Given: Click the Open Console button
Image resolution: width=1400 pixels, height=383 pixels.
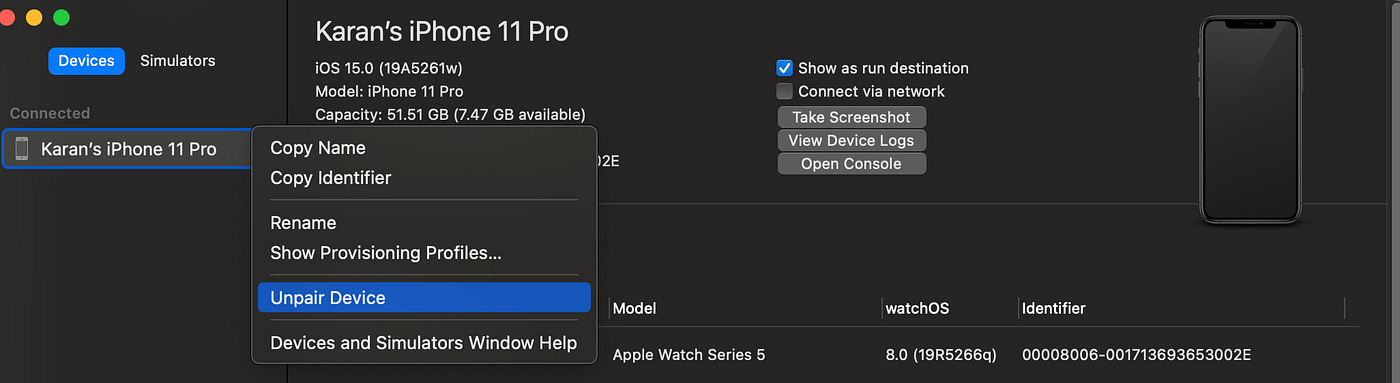Looking at the screenshot, I should click(x=852, y=163).
